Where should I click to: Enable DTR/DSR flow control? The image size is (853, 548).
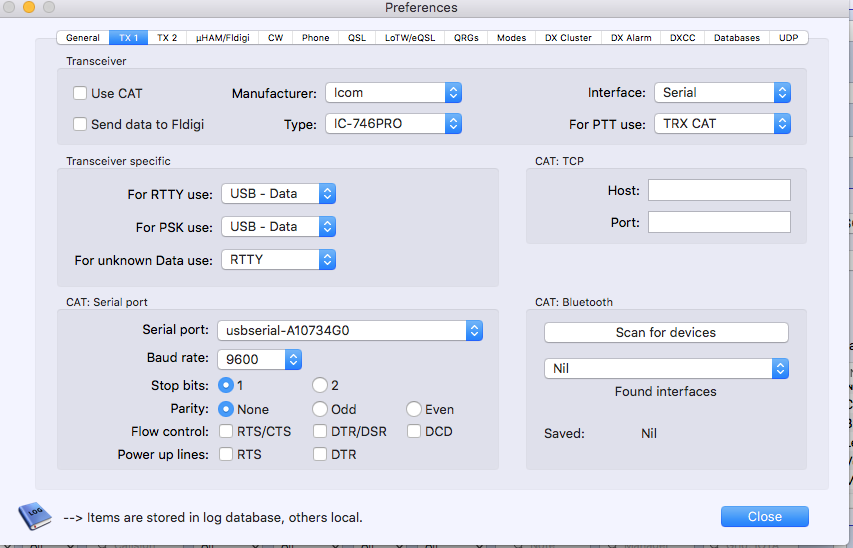[x=320, y=431]
